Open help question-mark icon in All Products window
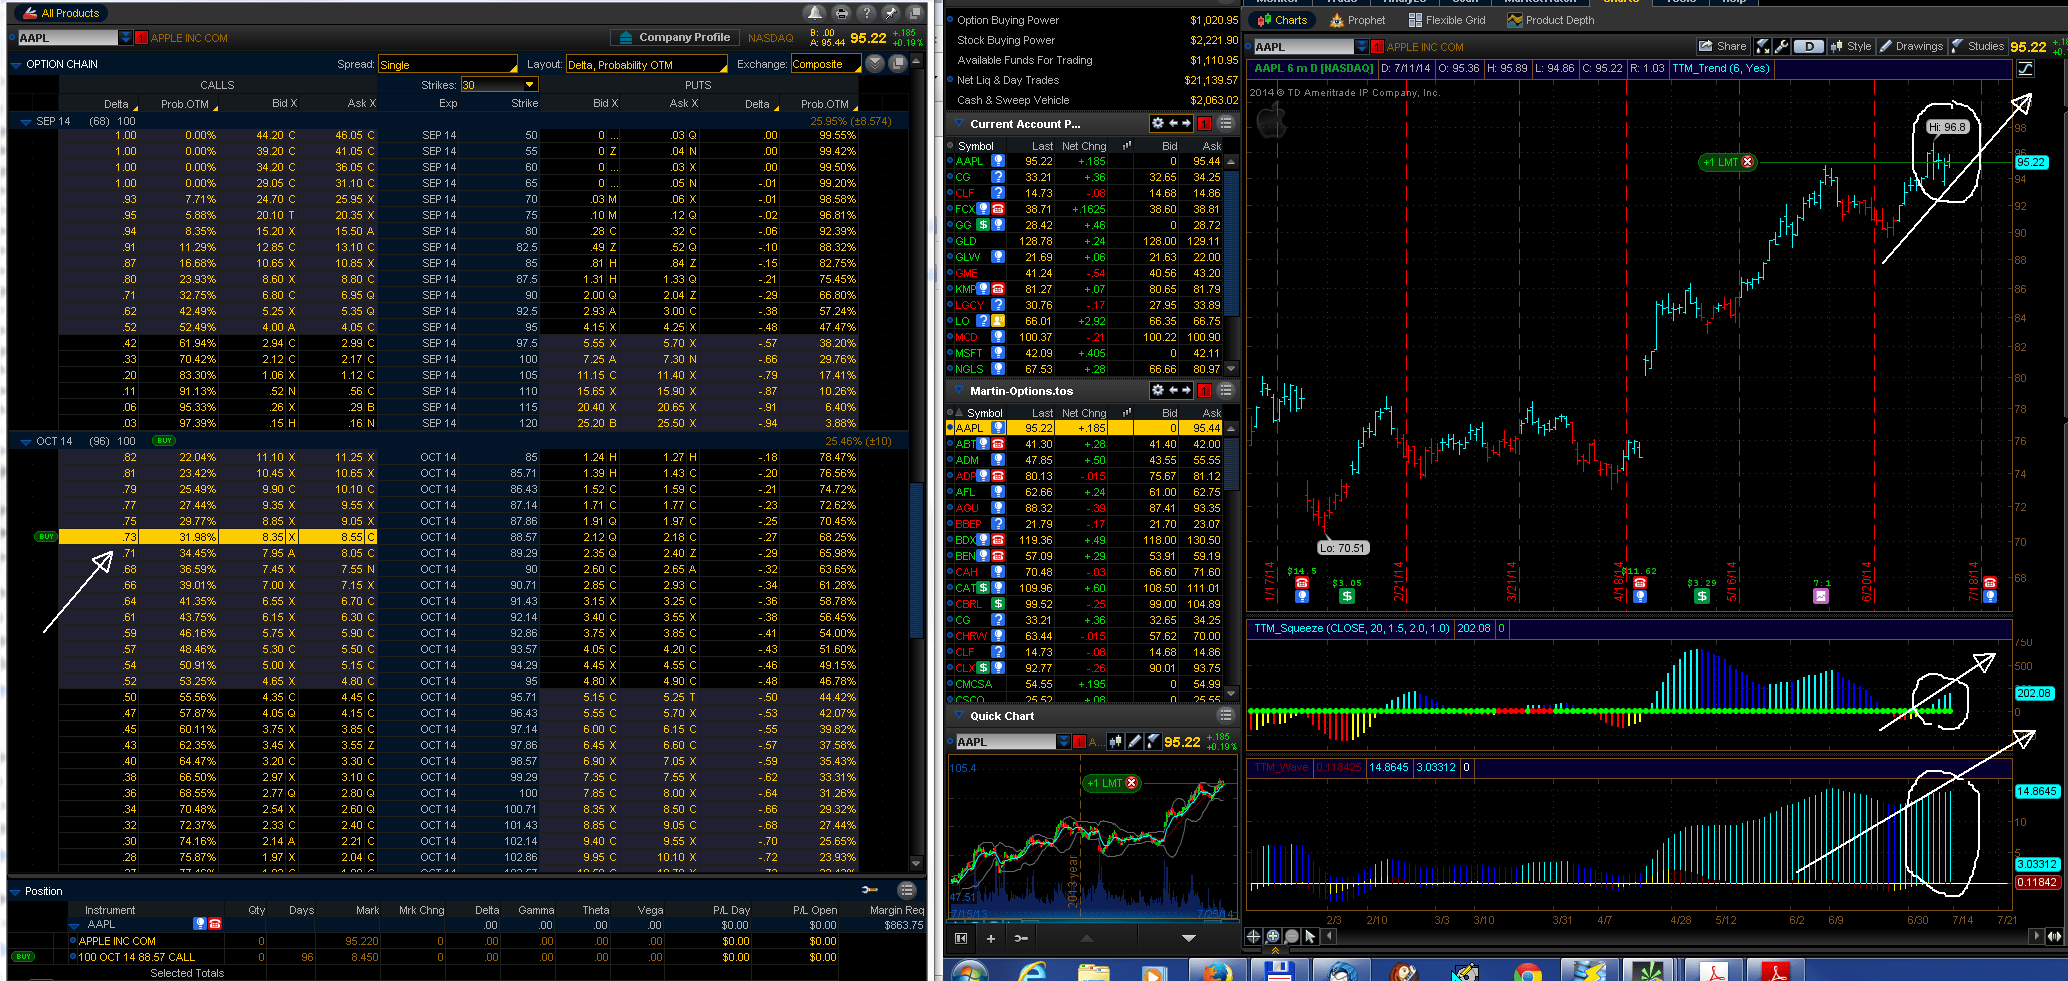This screenshot has width=2068, height=981. (866, 13)
